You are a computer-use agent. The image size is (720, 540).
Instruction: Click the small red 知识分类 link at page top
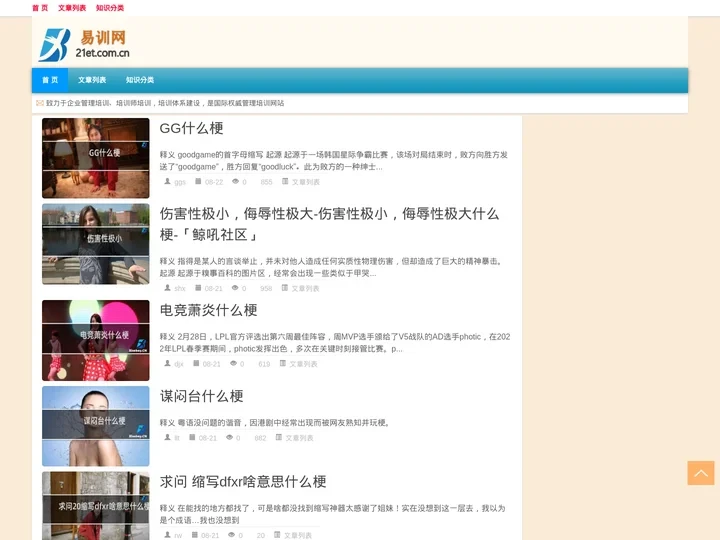coord(110,8)
